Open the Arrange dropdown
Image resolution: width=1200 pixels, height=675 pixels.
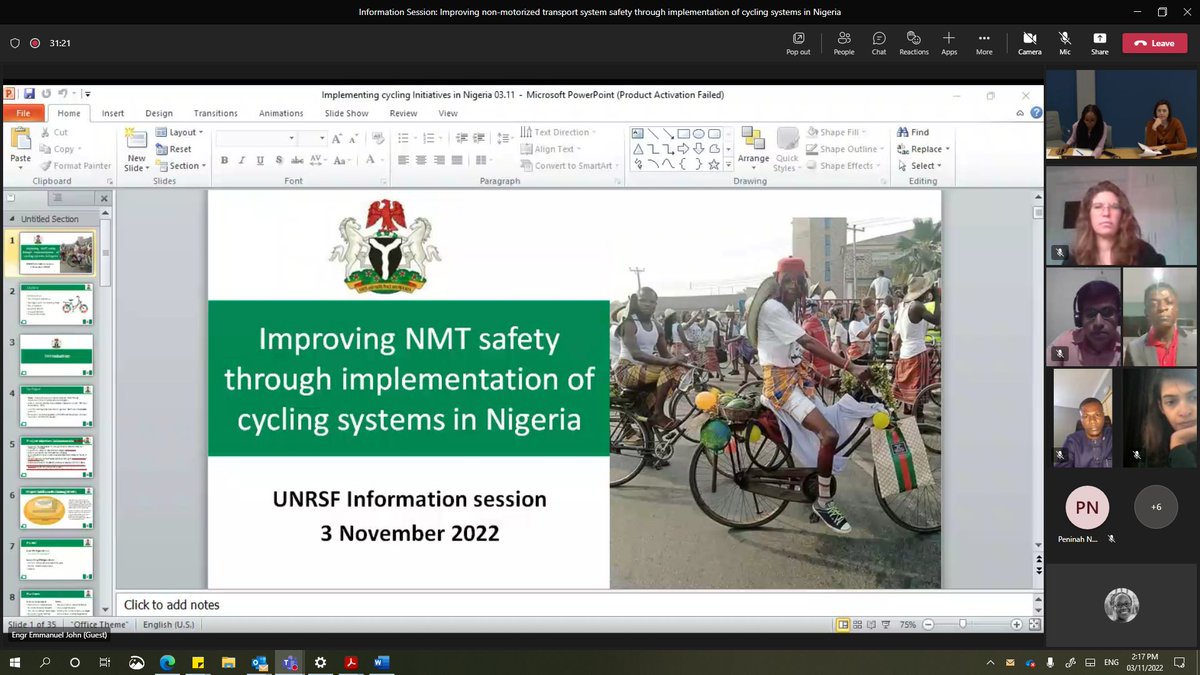coord(754,146)
